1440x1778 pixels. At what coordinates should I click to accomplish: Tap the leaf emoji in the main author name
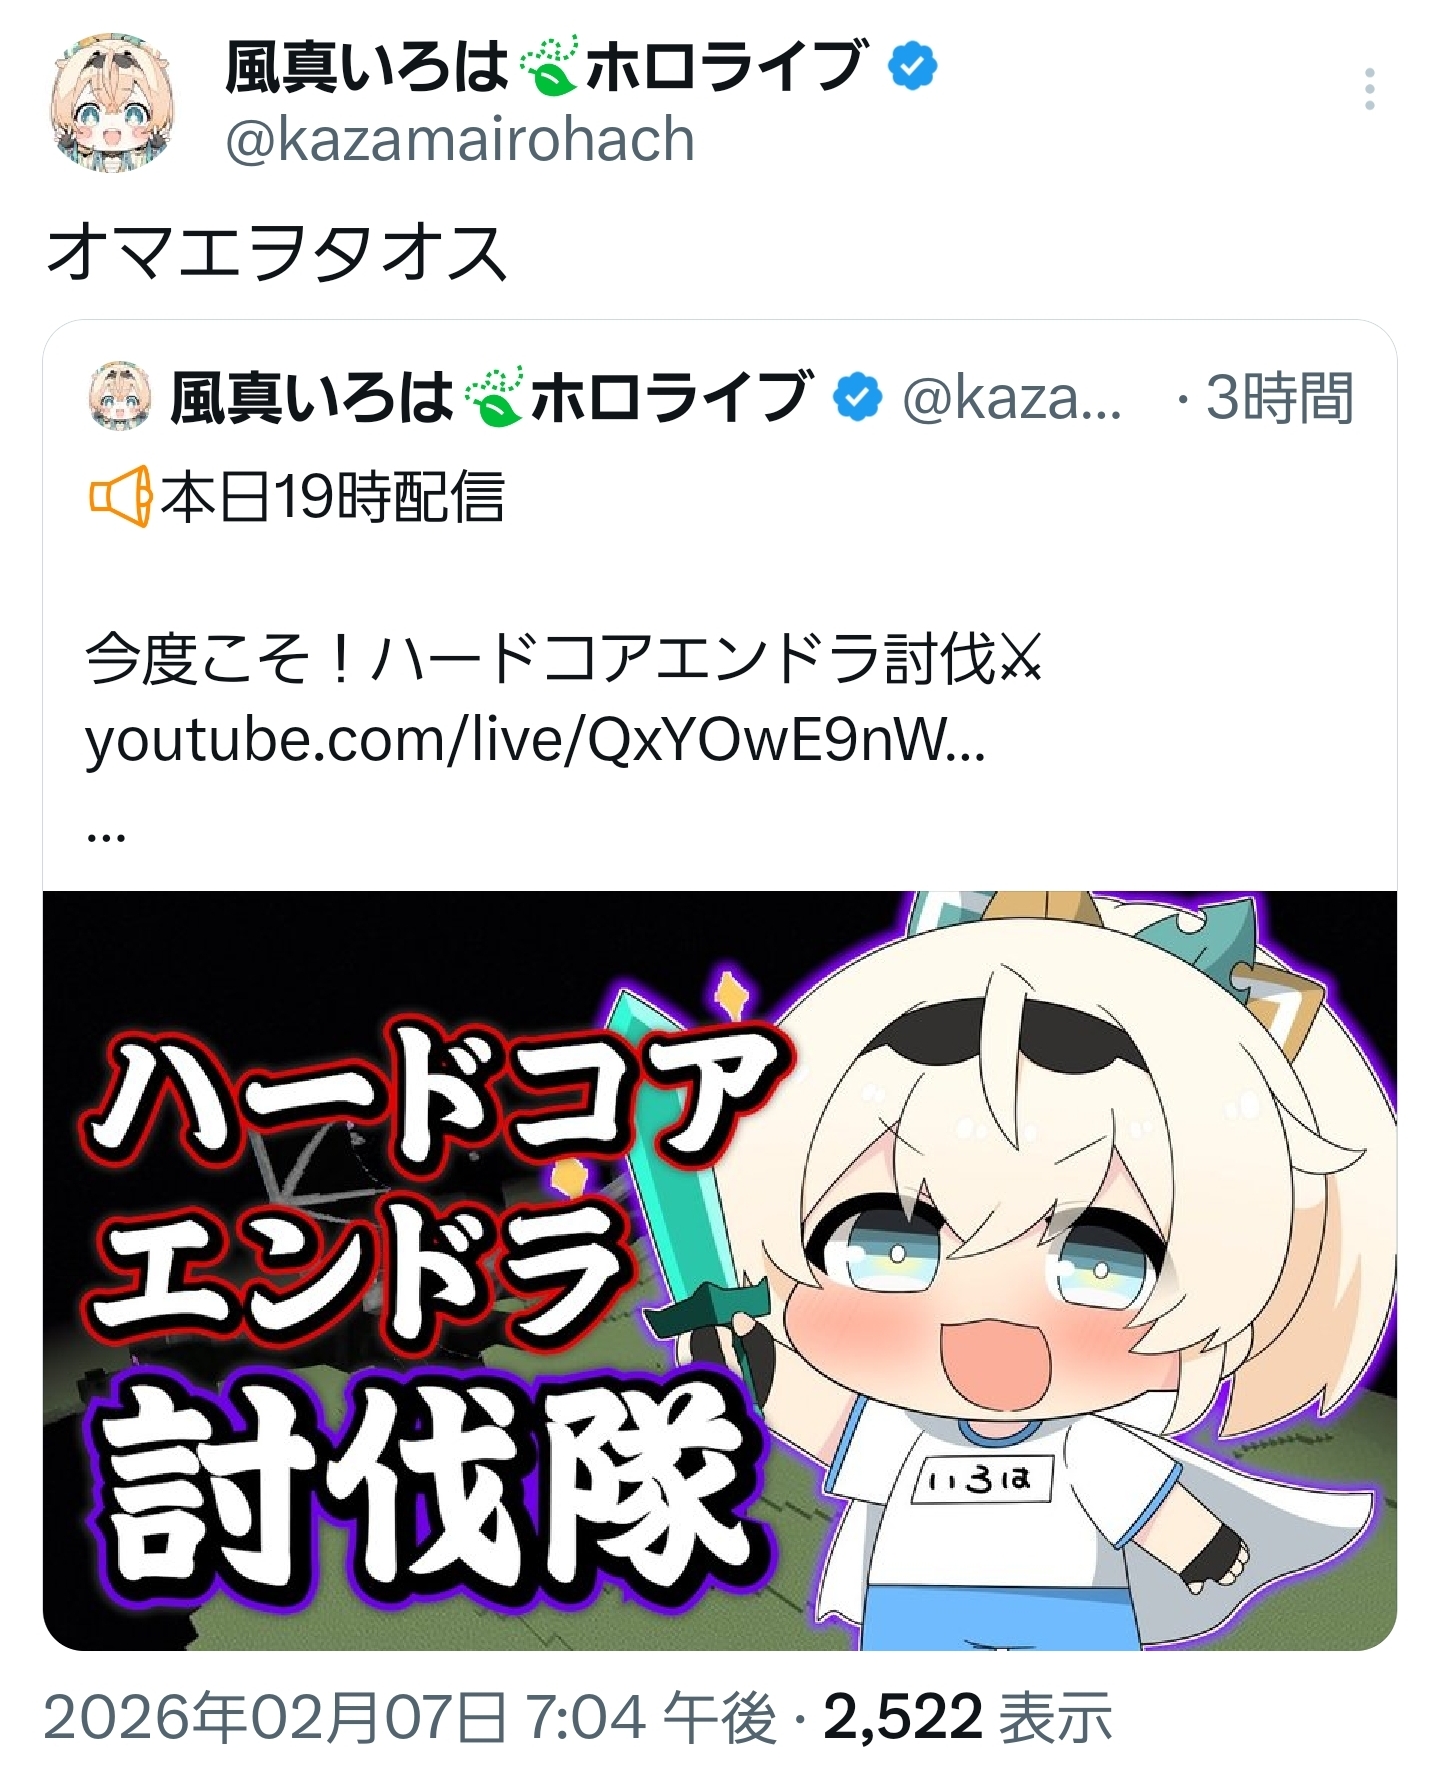tap(548, 67)
